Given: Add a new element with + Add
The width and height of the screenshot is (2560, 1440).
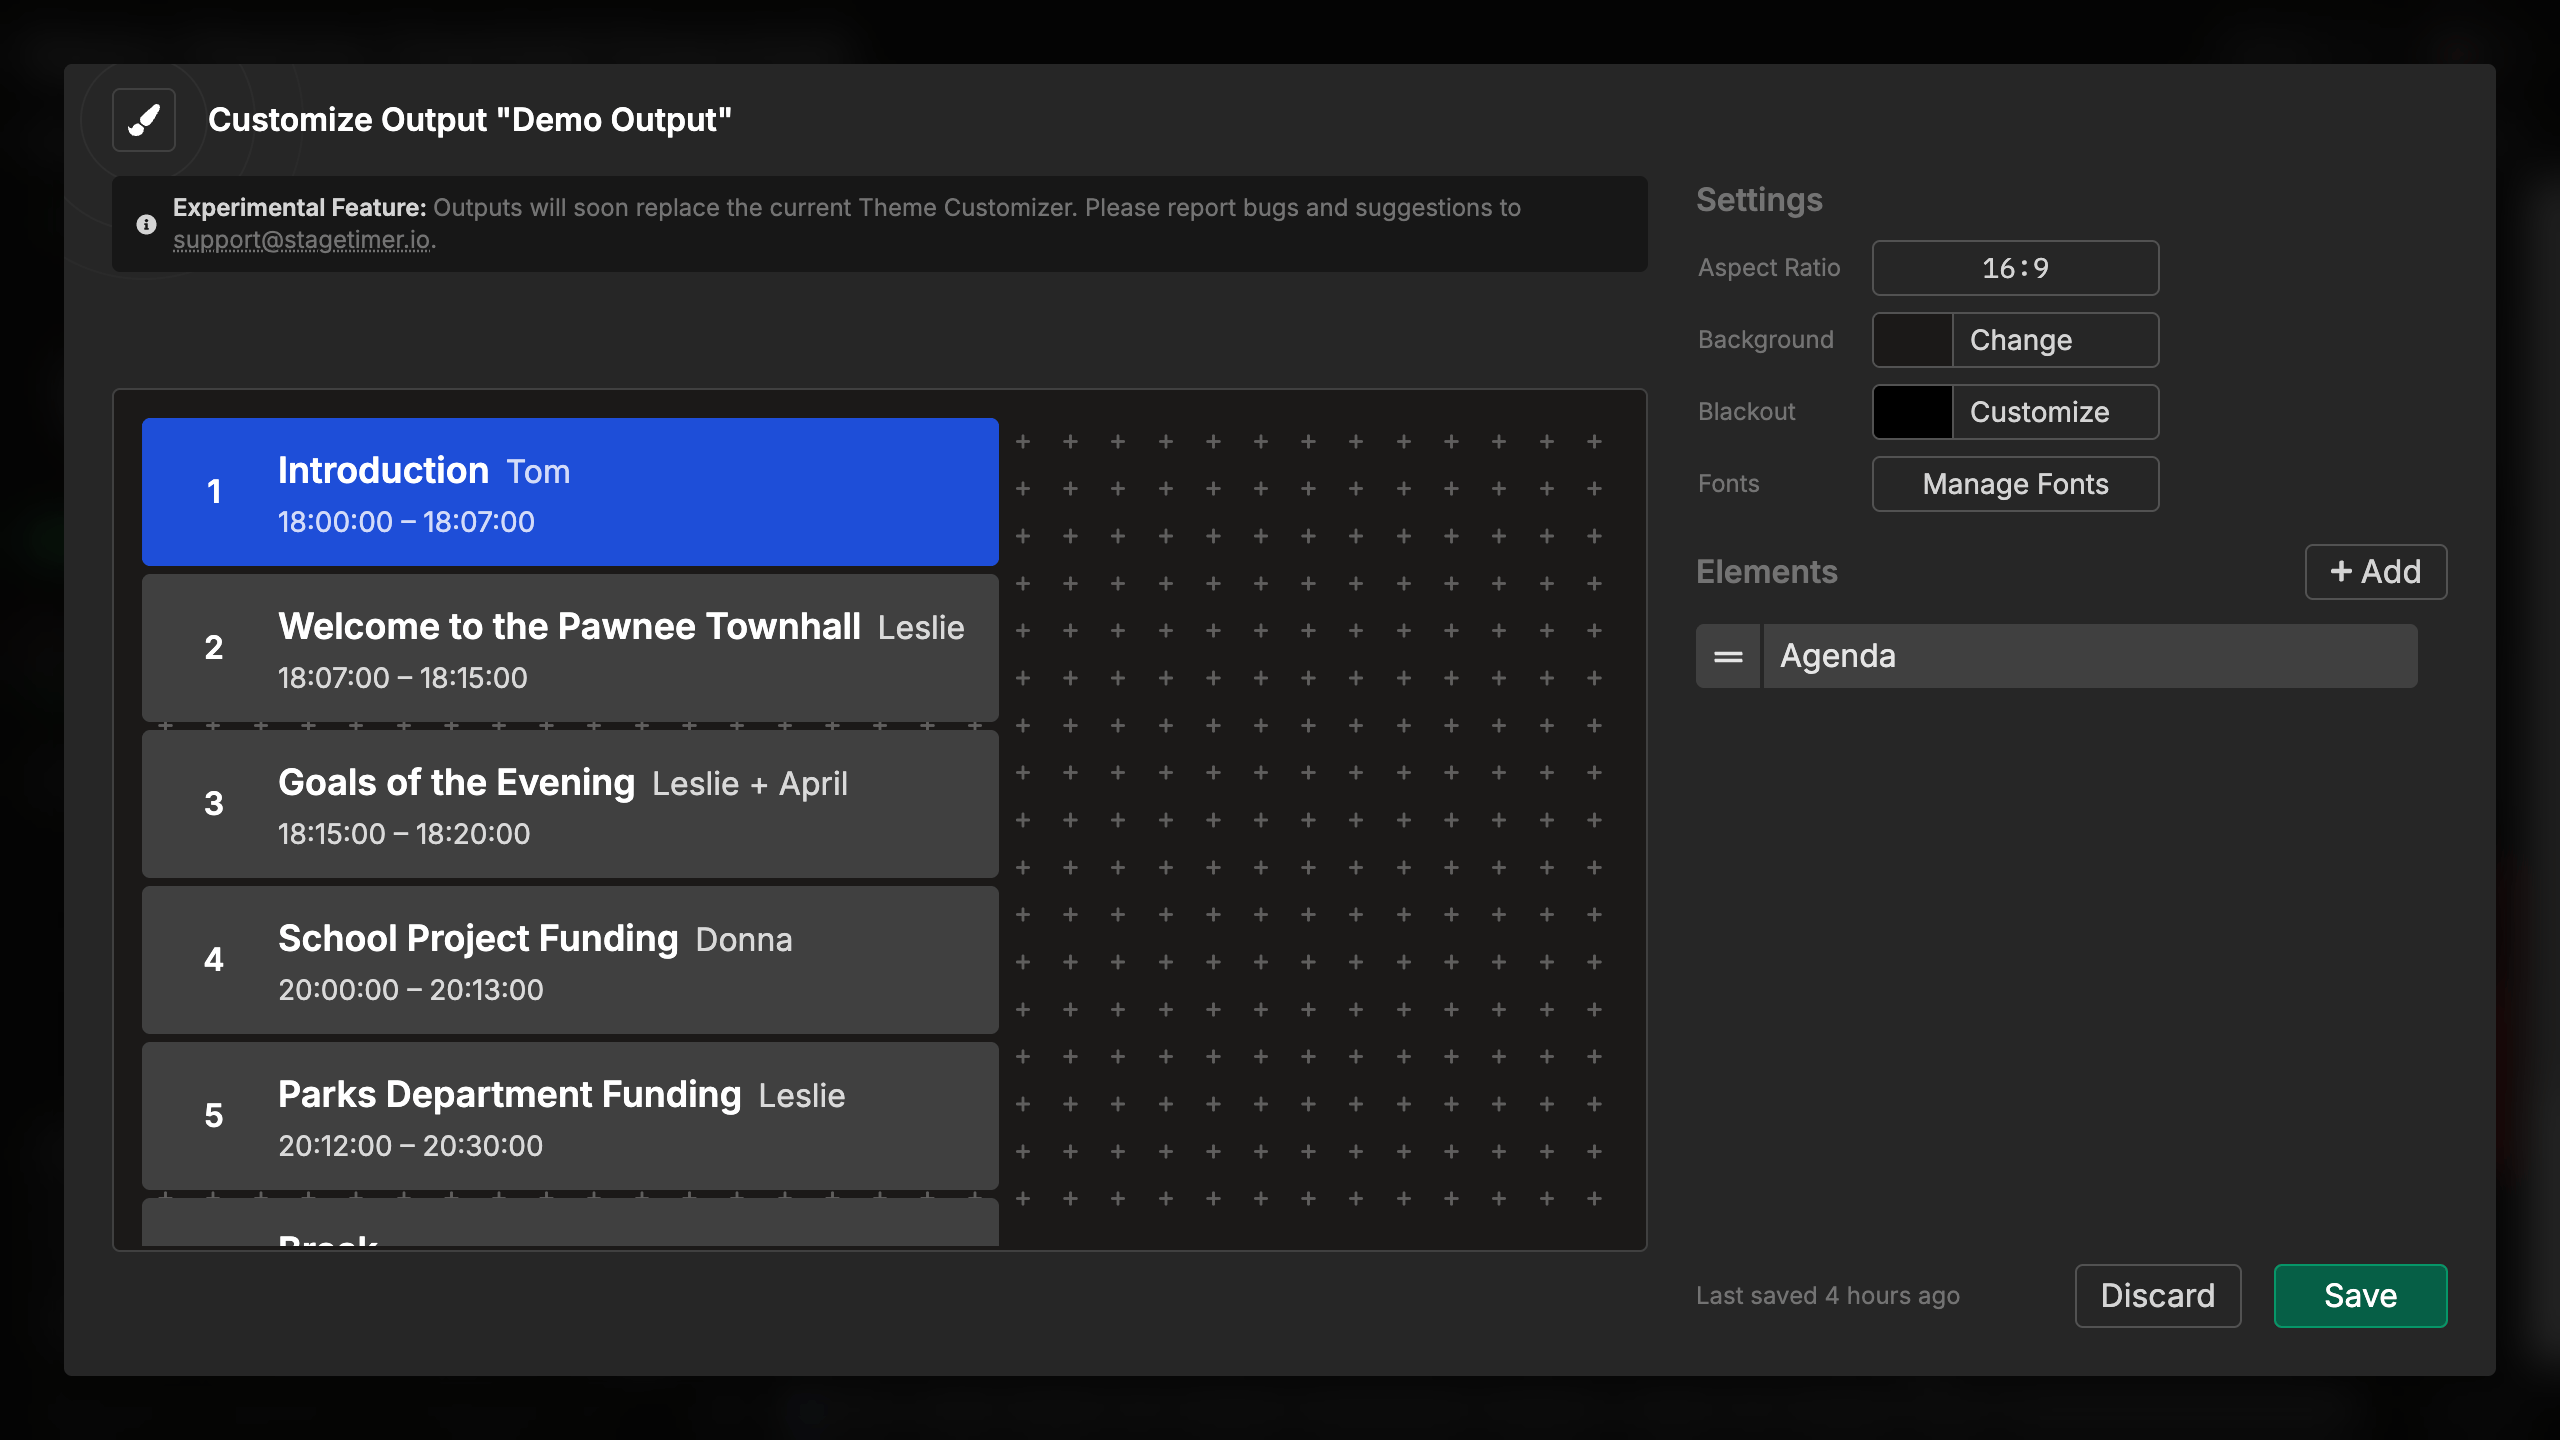Looking at the screenshot, I should coord(2375,572).
